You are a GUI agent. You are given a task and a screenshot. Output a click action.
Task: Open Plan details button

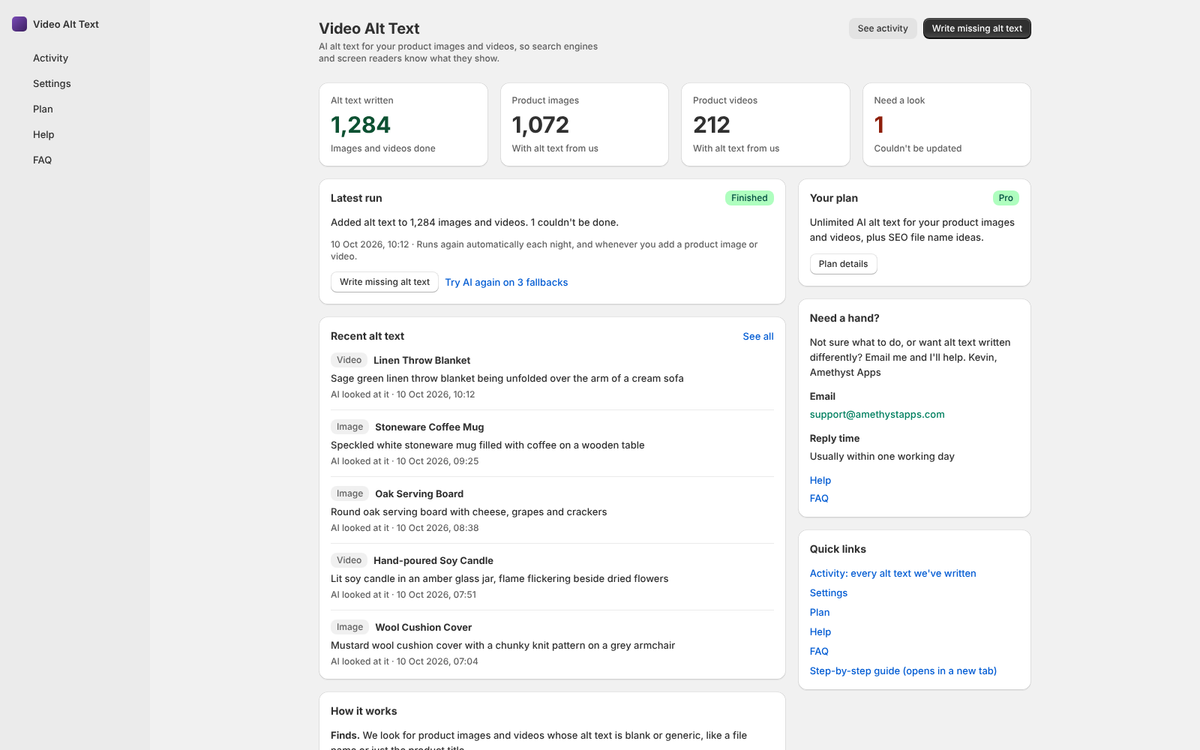[843, 264]
